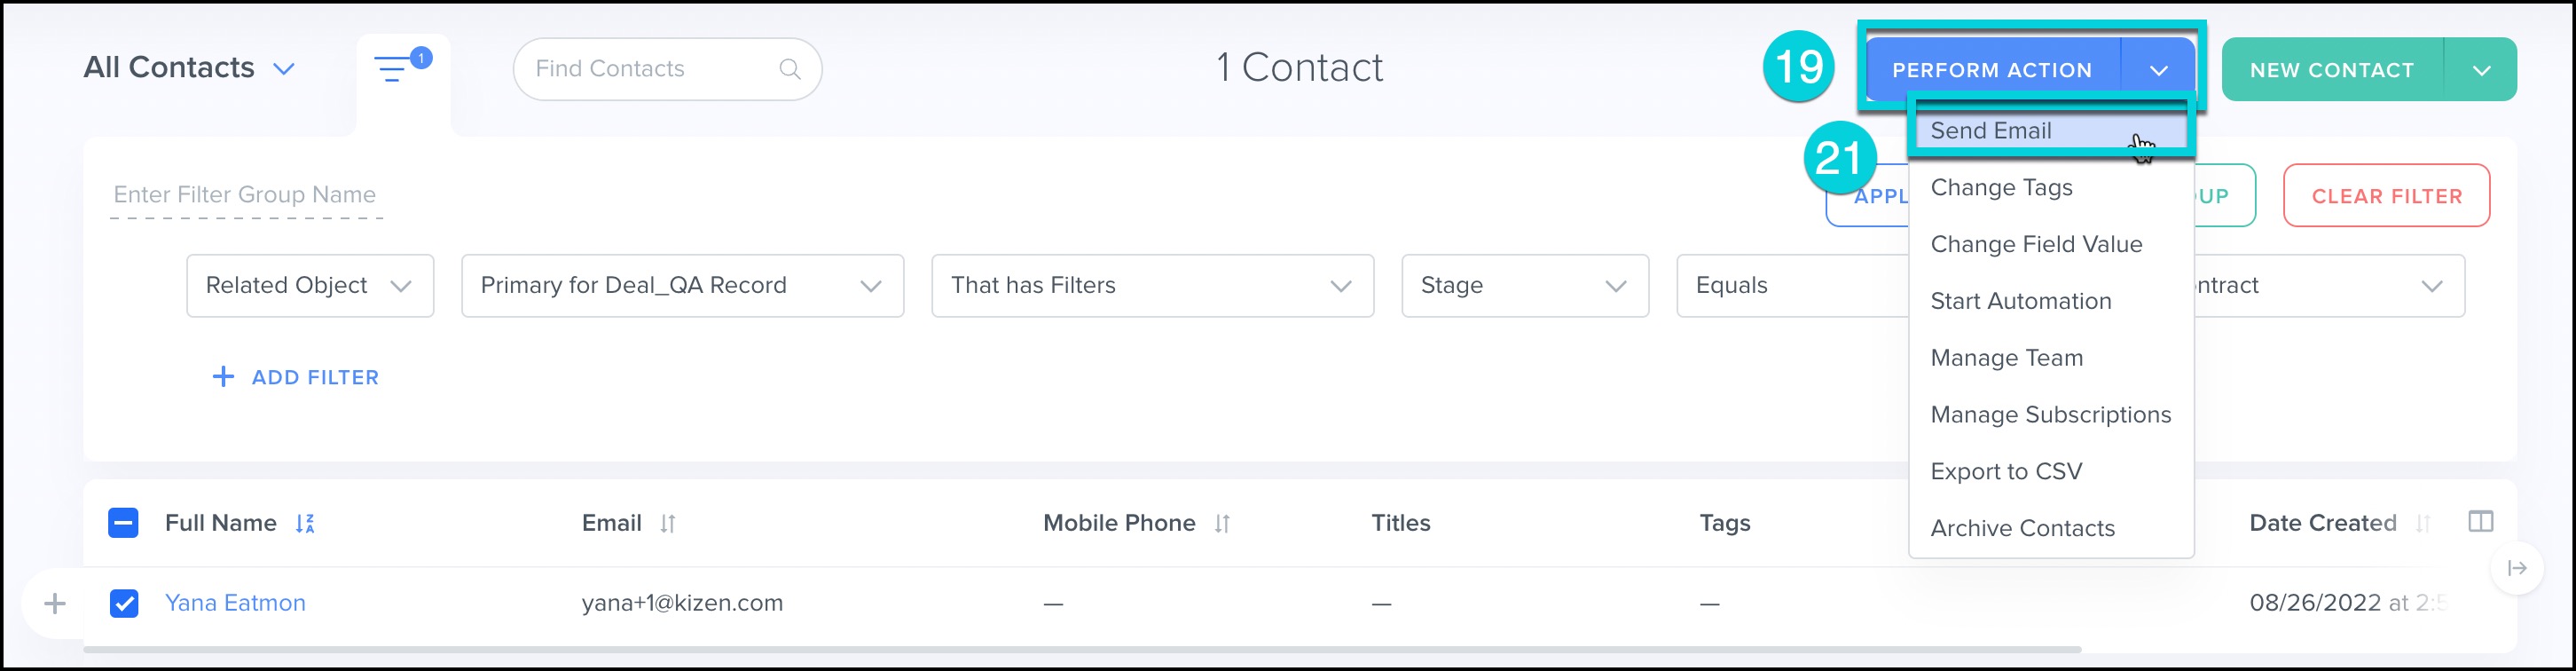Choose Export to CSV menu option
Image resolution: width=2576 pixels, height=671 pixels.
coord(2006,471)
